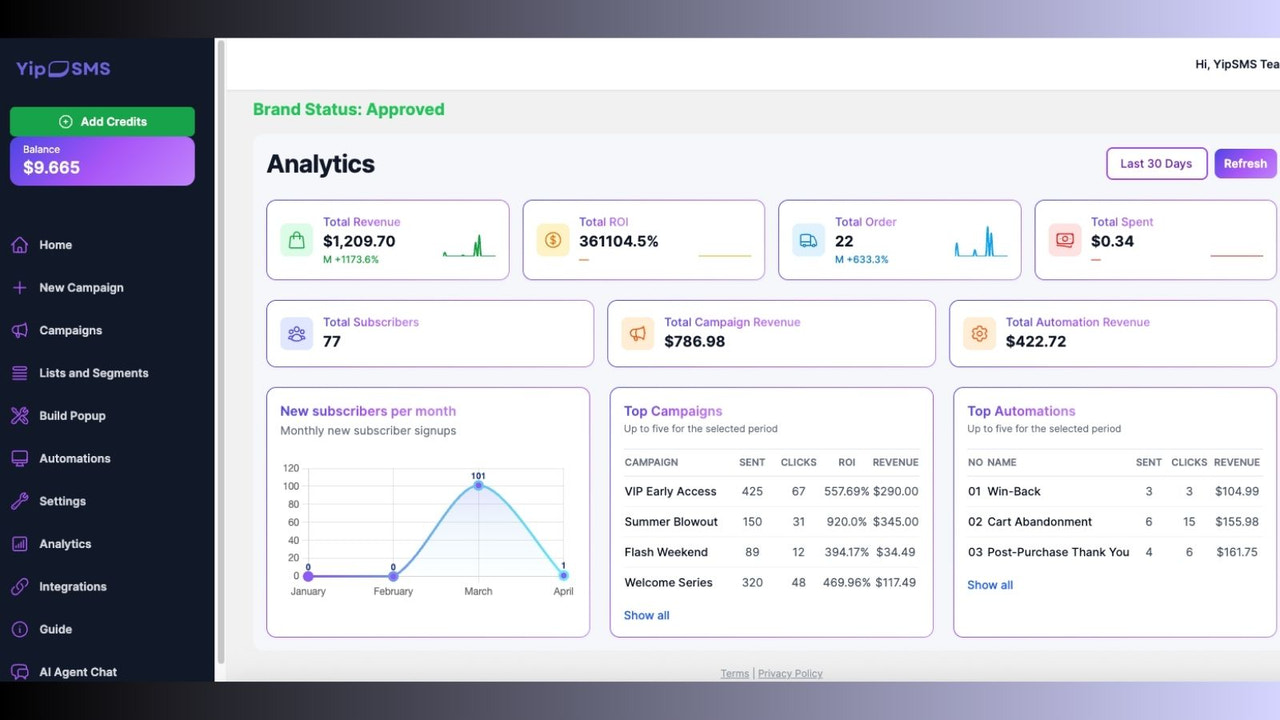Click the $786.98 campaign revenue value
1280x720 pixels.
coord(695,342)
